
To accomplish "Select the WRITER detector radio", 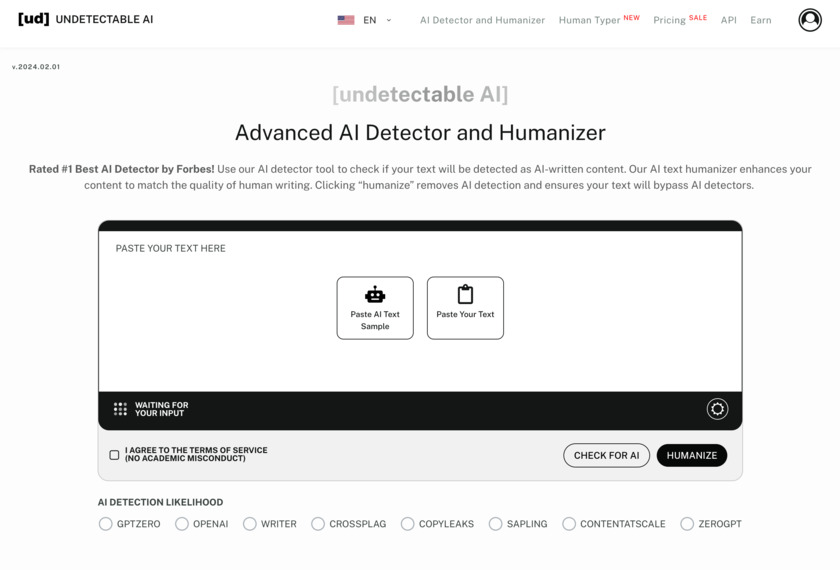I will tap(250, 523).
